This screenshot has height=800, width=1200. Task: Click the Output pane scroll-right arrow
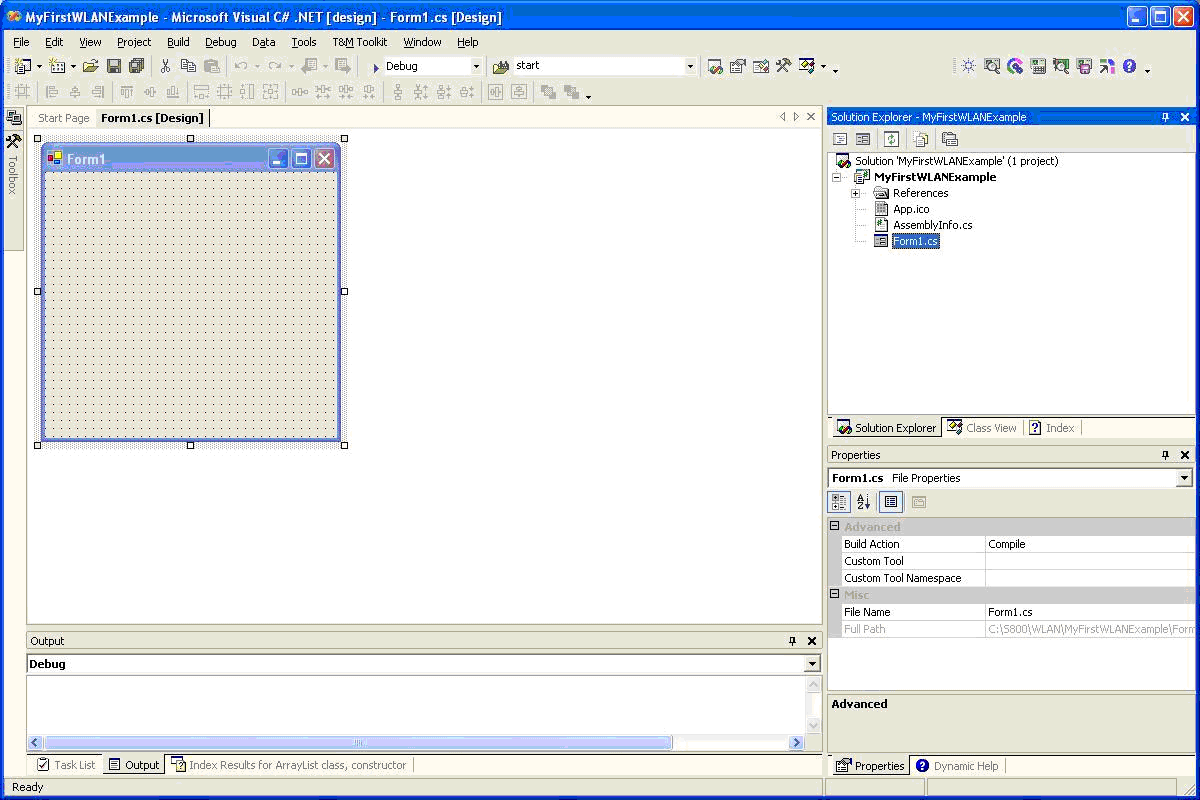coord(797,743)
